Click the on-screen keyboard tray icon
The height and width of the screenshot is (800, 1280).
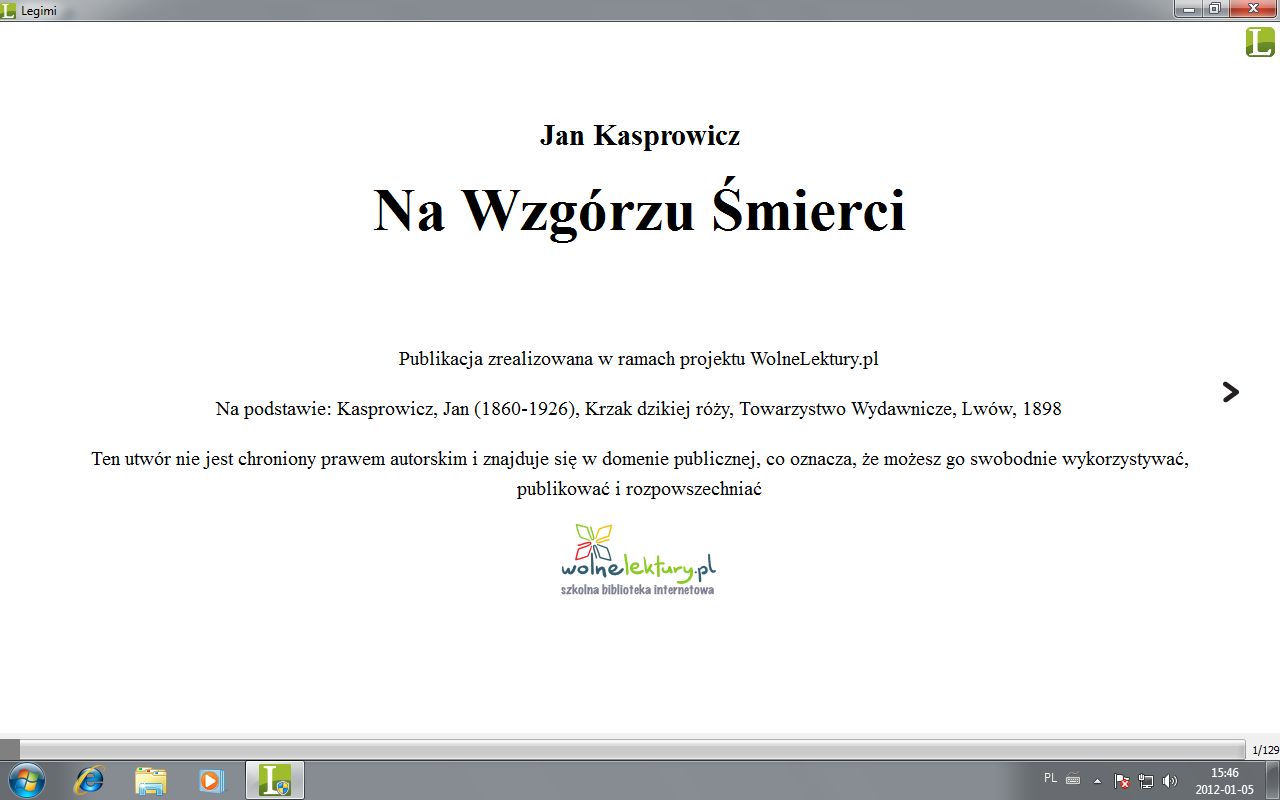(x=1073, y=779)
